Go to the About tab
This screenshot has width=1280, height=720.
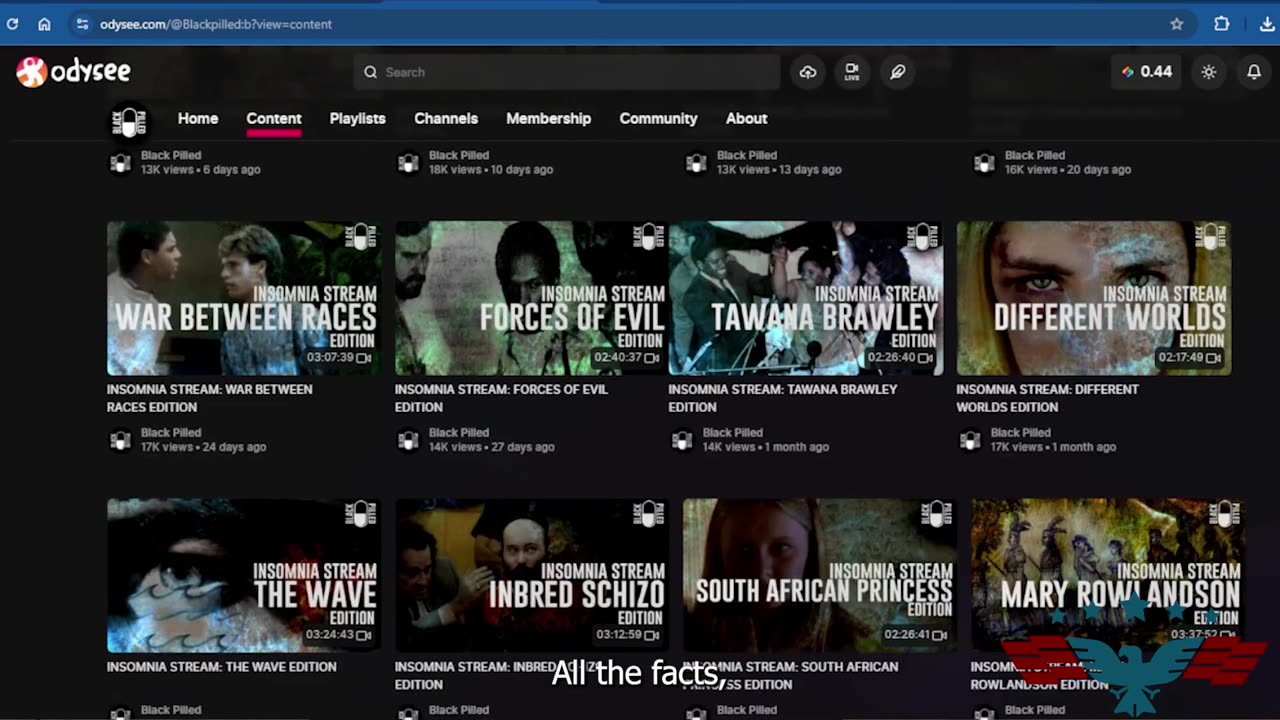tap(746, 118)
